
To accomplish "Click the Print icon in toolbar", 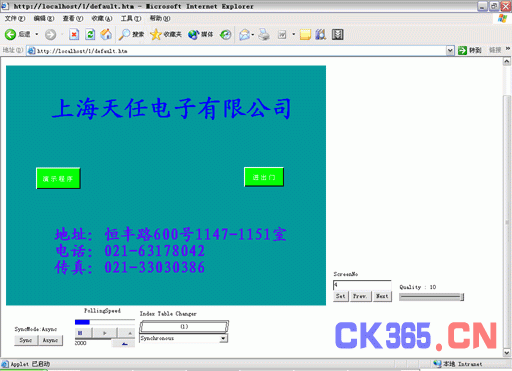I will [264, 34].
